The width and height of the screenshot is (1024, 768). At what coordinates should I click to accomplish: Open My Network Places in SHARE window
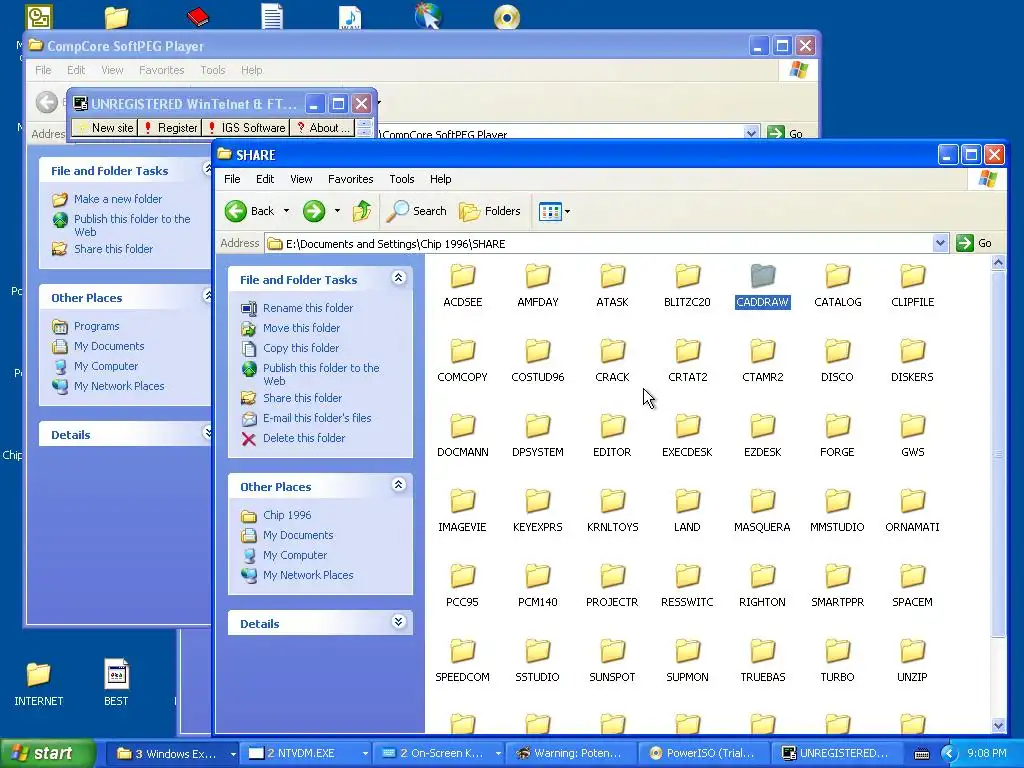308,575
